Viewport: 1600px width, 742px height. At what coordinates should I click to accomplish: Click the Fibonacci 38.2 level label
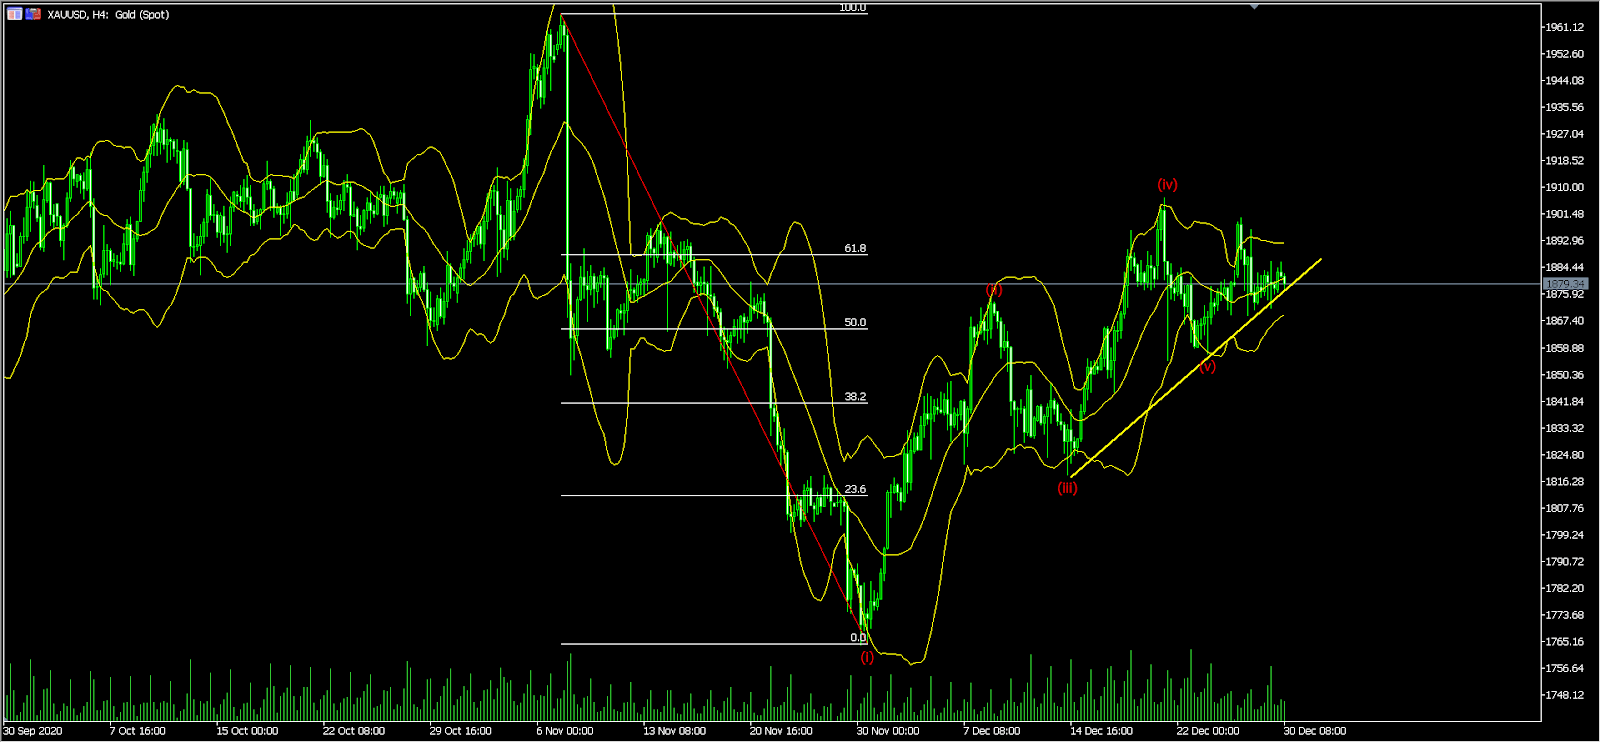click(854, 396)
